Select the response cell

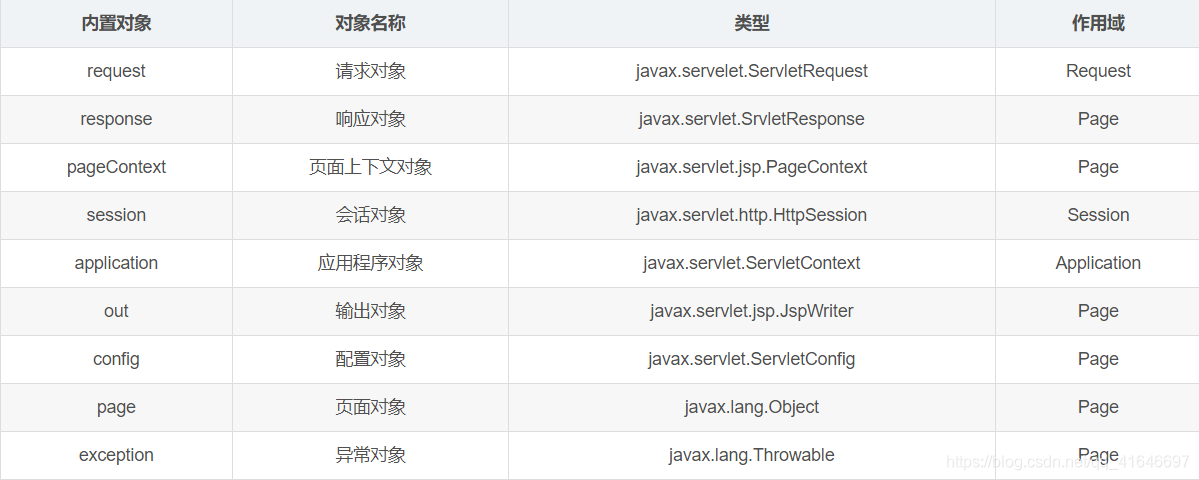[x=116, y=119]
